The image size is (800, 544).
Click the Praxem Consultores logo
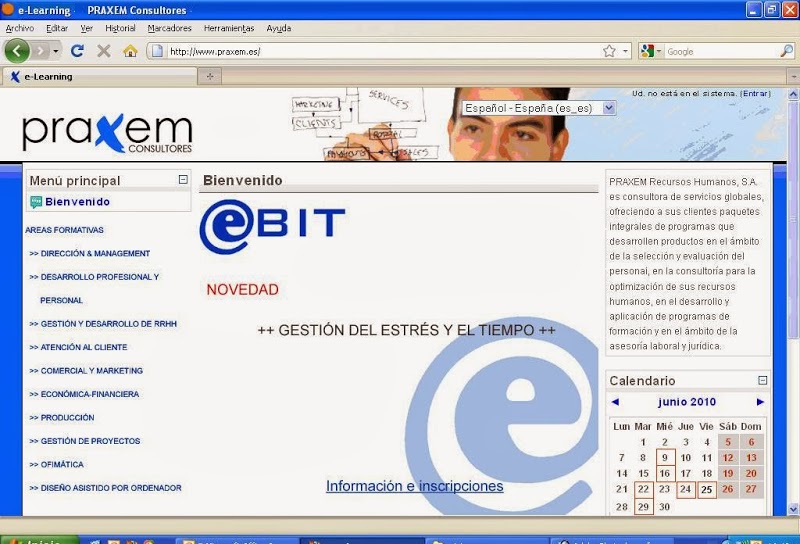(107, 133)
